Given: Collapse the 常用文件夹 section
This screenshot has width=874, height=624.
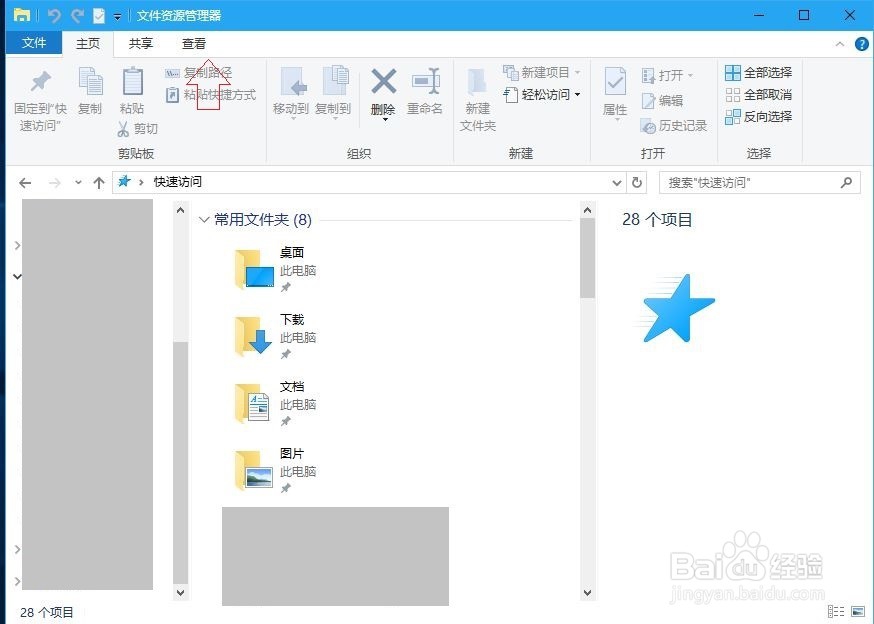Looking at the screenshot, I should pos(204,219).
